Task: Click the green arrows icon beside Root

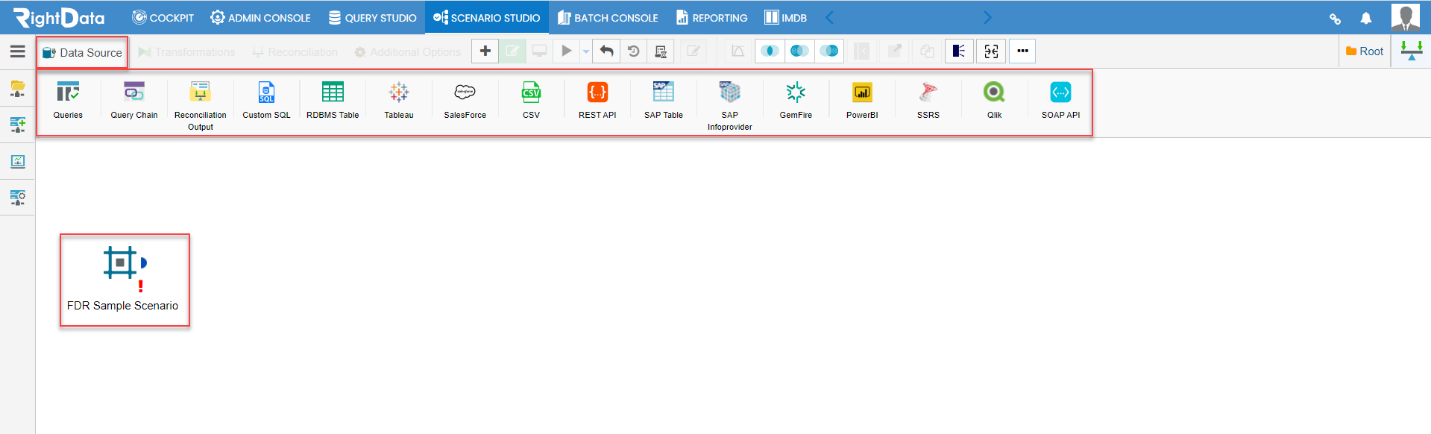Action: [x=1411, y=51]
